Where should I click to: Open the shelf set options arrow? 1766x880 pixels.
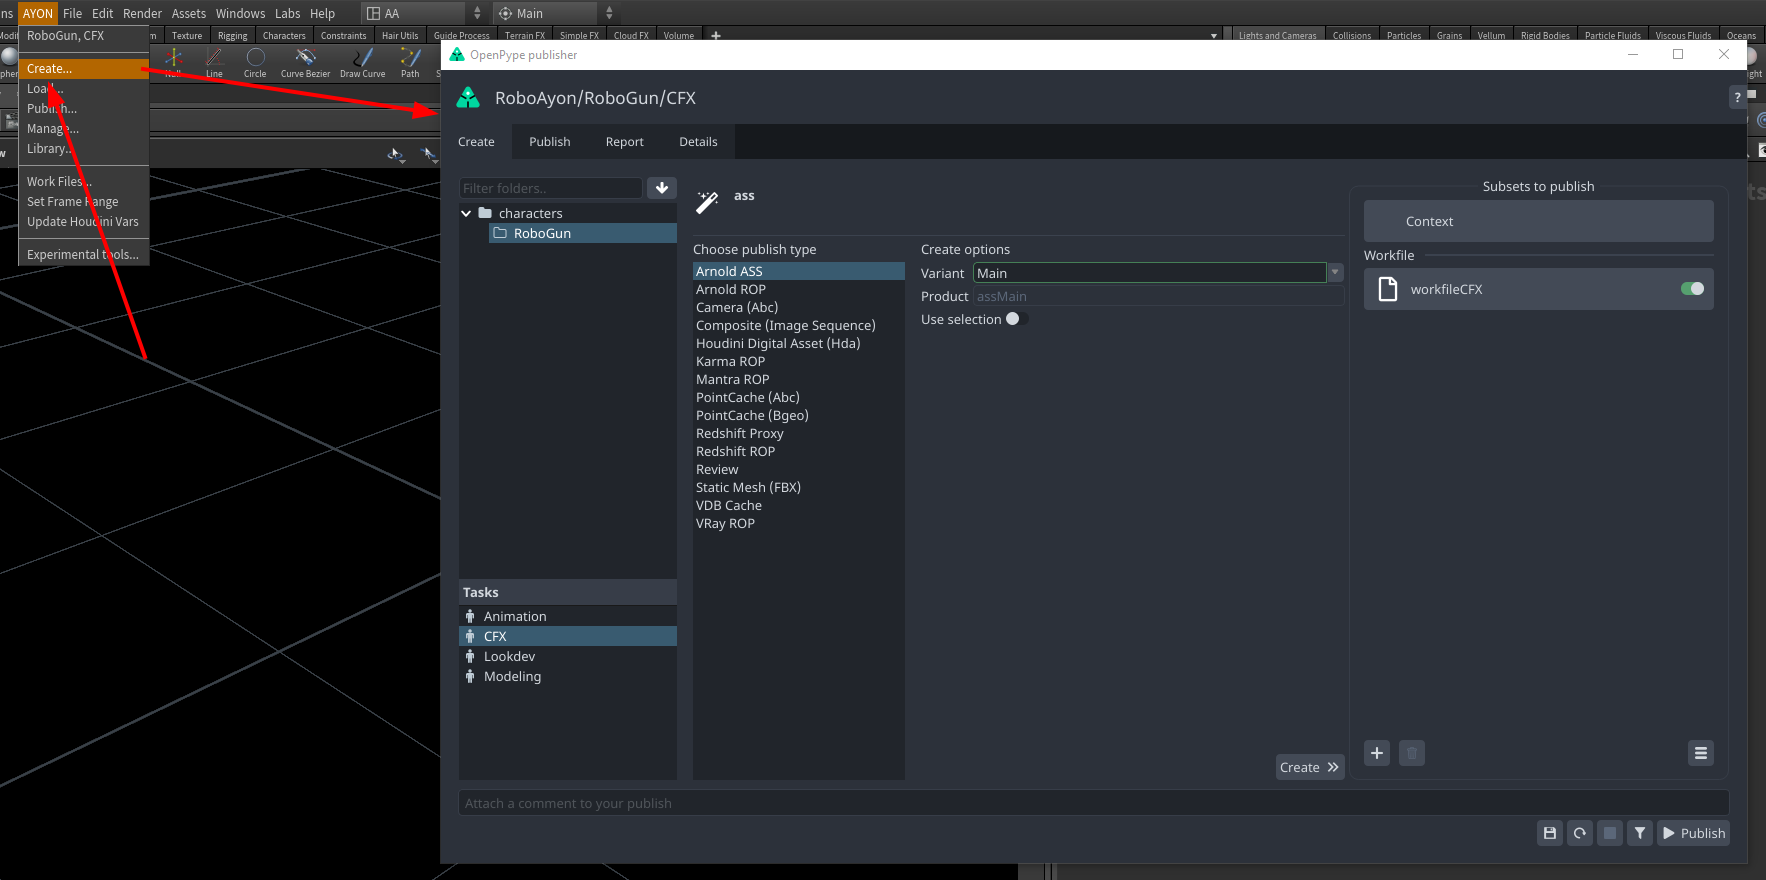1214,35
